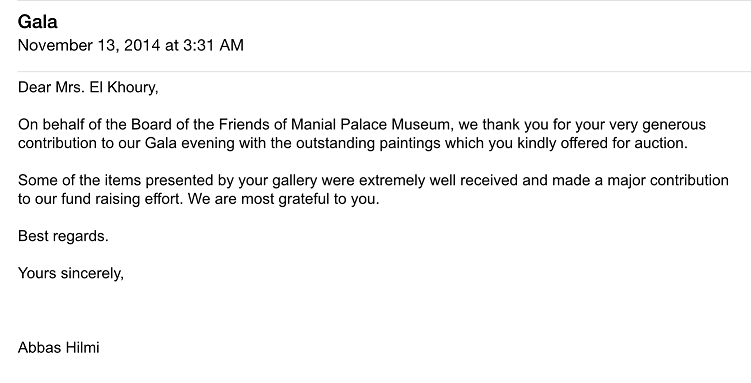
Task: Click the signature name 'Abbas Hilmi'
Action: pos(58,348)
